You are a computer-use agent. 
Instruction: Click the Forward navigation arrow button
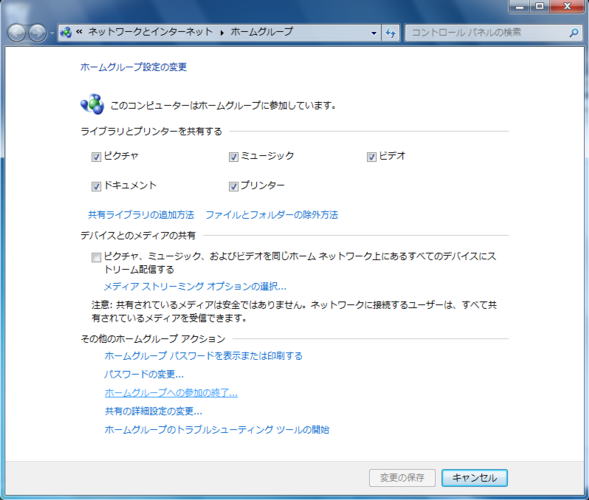coord(38,33)
